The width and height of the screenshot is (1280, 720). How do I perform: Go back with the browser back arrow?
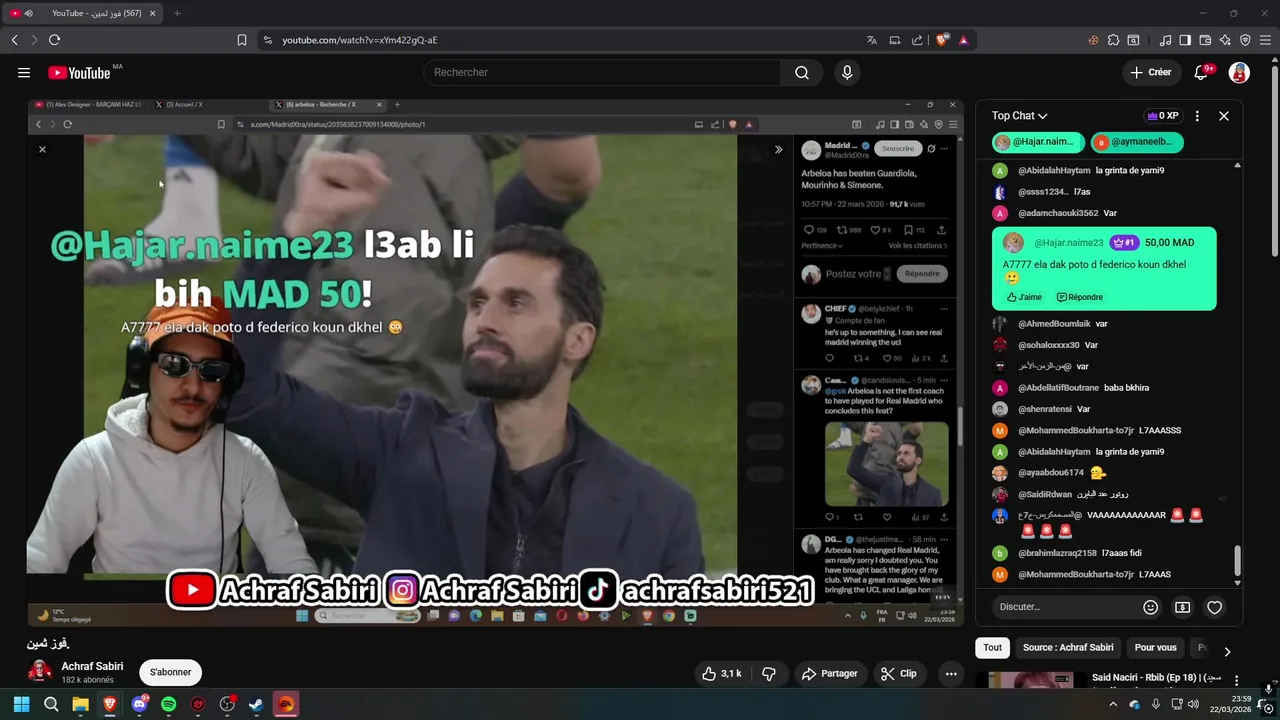coord(15,40)
